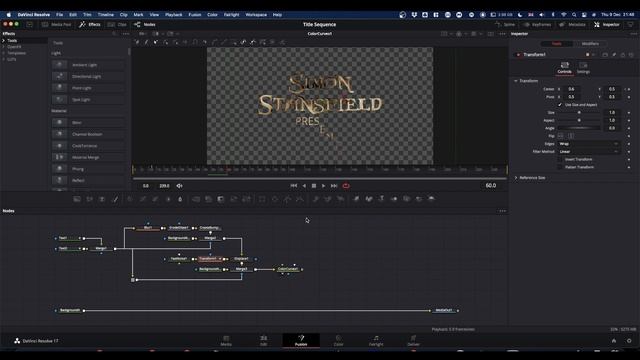Switch to the Deliver page tab
The width and height of the screenshot is (640, 360).
[413, 340]
